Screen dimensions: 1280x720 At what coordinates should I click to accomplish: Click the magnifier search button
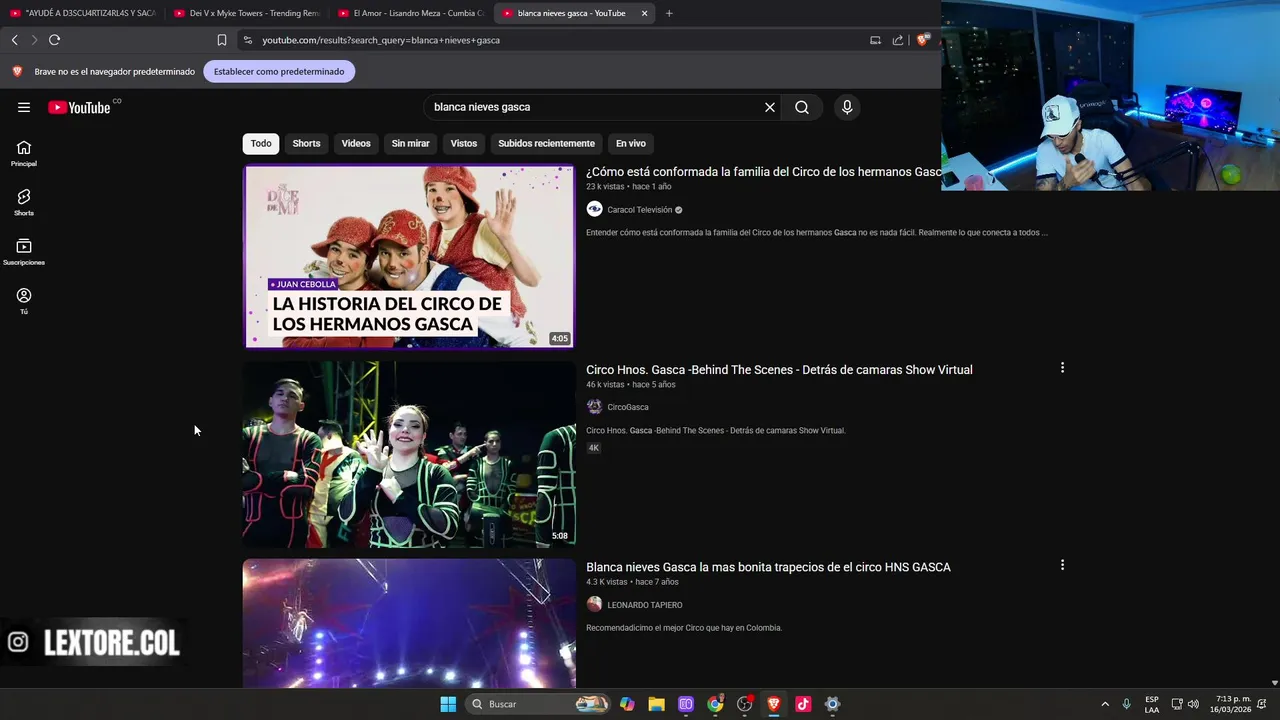point(802,107)
